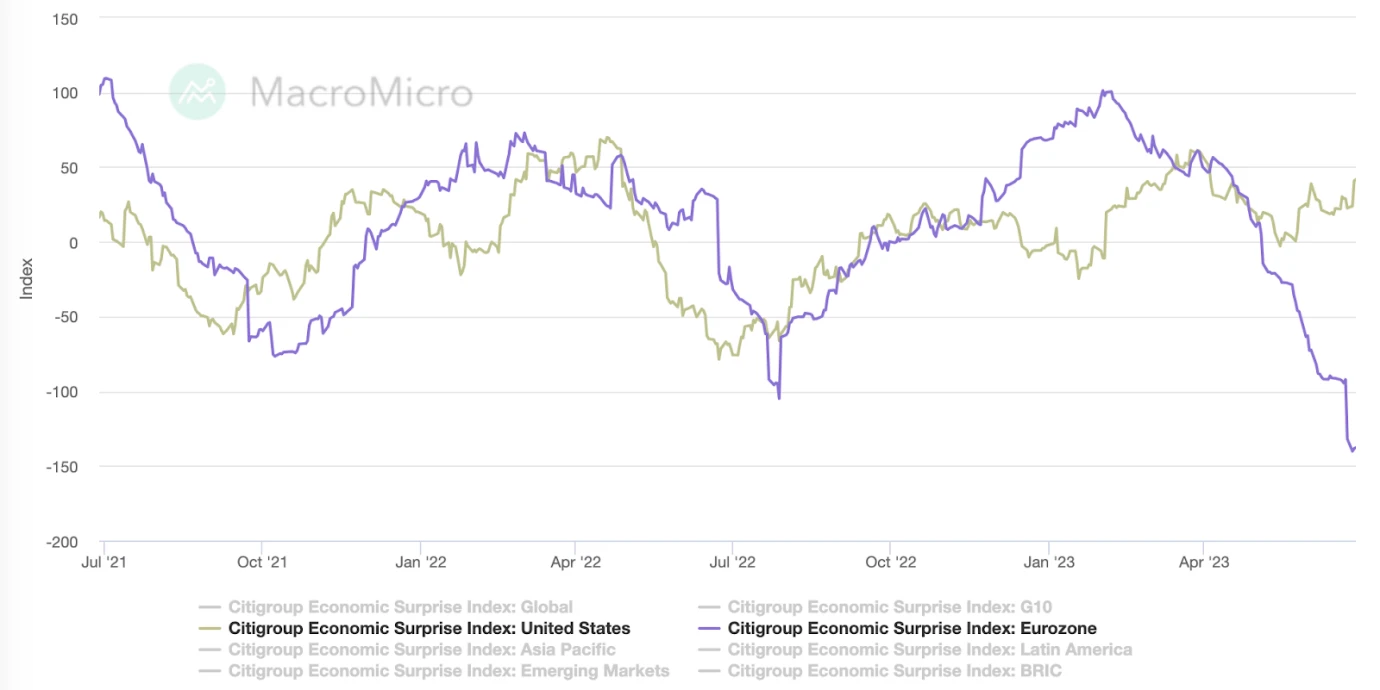The width and height of the screenshot is (1380, 690).
Task: Click purple line swatch beside Eurozone
Action: pyautogui.click(x=709, y=629)
